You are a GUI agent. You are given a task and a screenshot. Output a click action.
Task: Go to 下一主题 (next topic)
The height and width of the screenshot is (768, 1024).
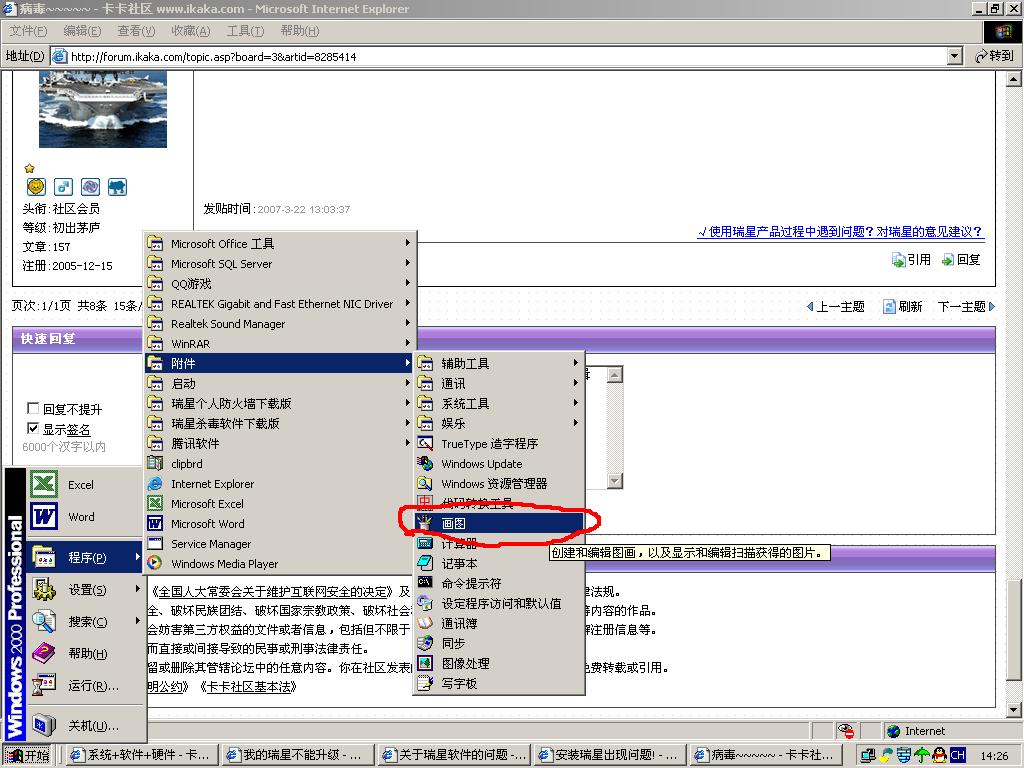[x=967, y=306]
